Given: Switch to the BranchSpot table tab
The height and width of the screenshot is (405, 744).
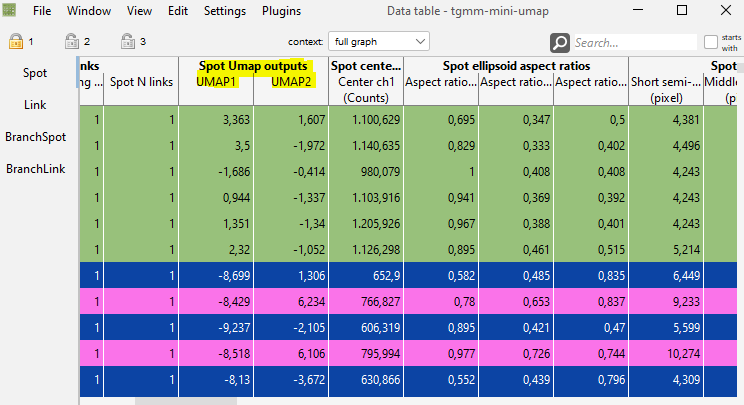Looking at the screenshot, I should coord(36,137).
